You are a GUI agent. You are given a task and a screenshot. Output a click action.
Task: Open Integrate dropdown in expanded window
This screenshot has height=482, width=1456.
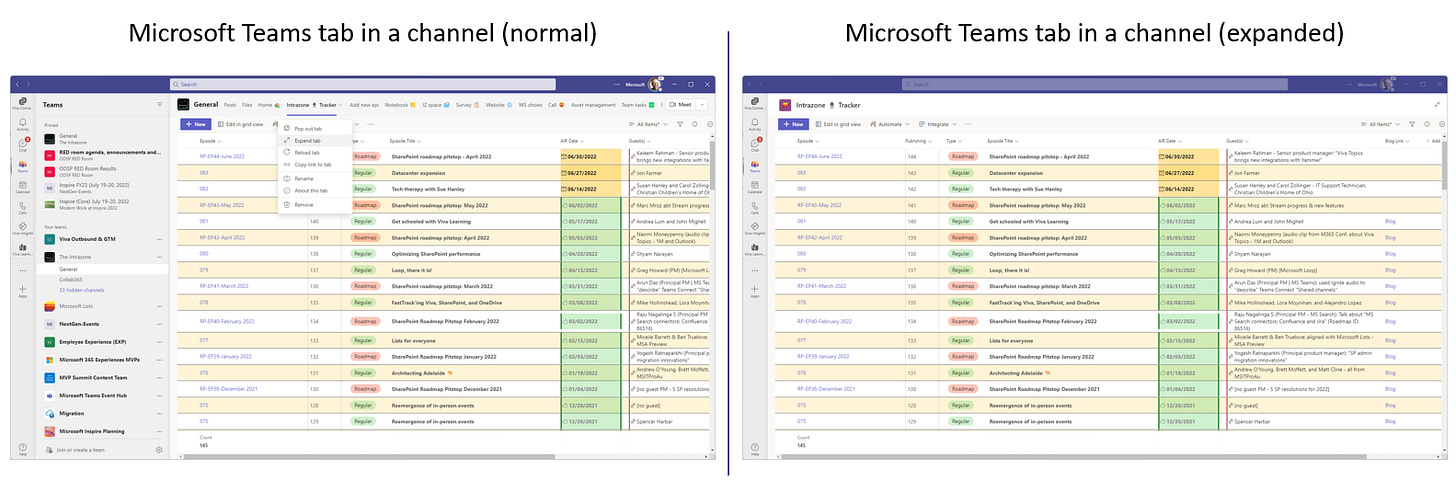click(x=938, y=124)
